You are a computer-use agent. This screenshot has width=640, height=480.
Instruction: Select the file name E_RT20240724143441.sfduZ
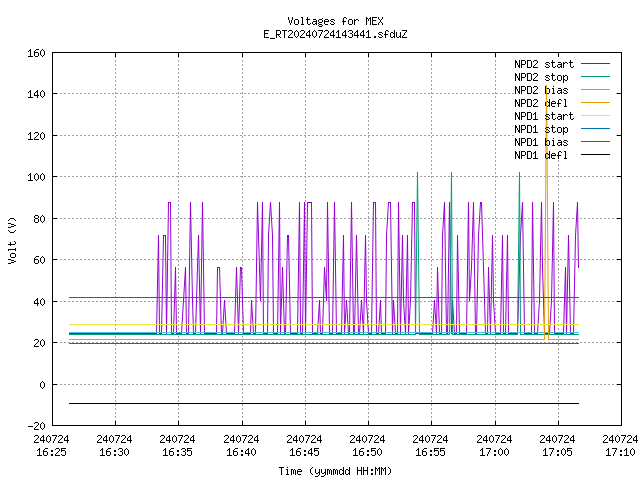click(335, 34)
